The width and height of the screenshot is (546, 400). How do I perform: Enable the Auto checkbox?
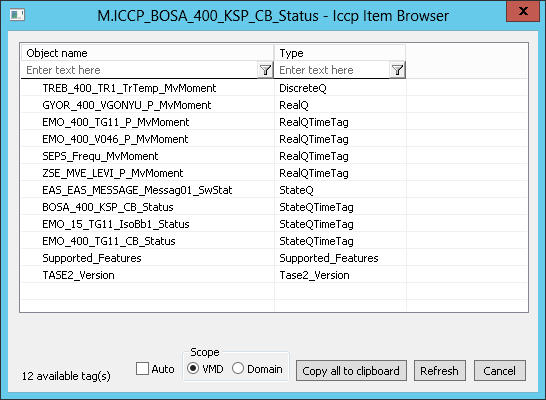coord(142,369)
